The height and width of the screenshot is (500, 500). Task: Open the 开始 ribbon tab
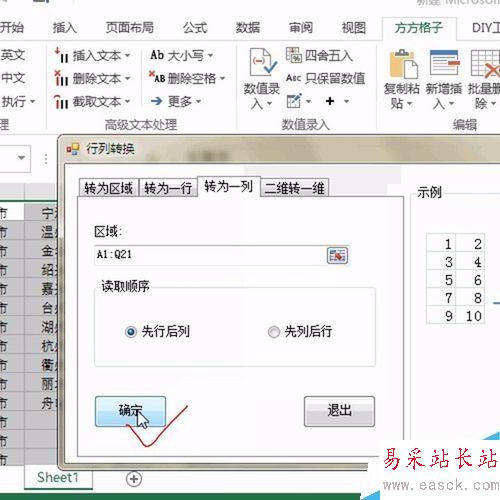12,28
